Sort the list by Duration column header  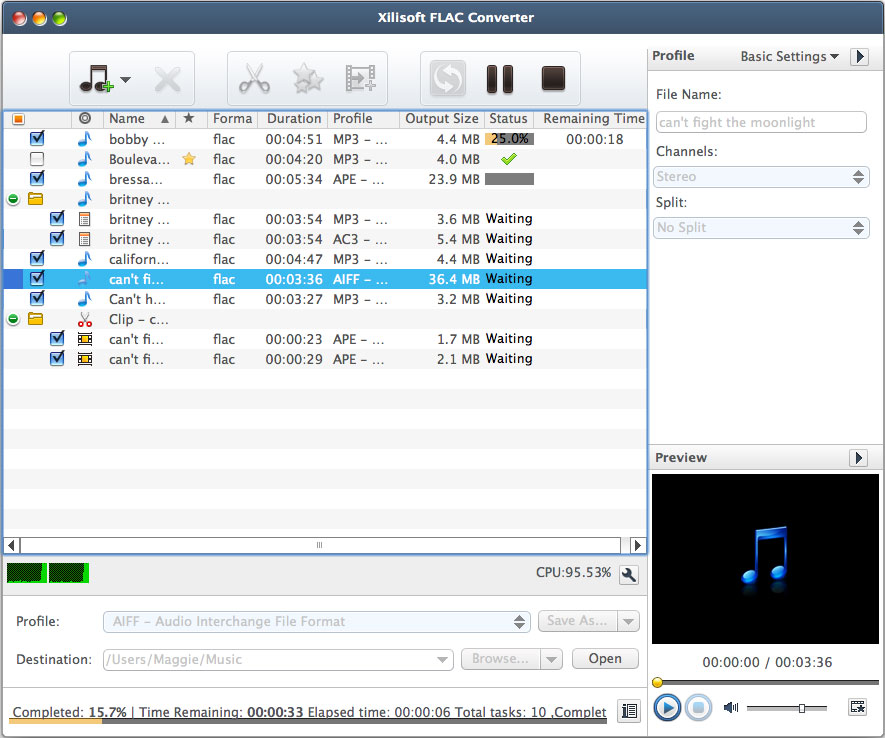[x=293, y=119]
